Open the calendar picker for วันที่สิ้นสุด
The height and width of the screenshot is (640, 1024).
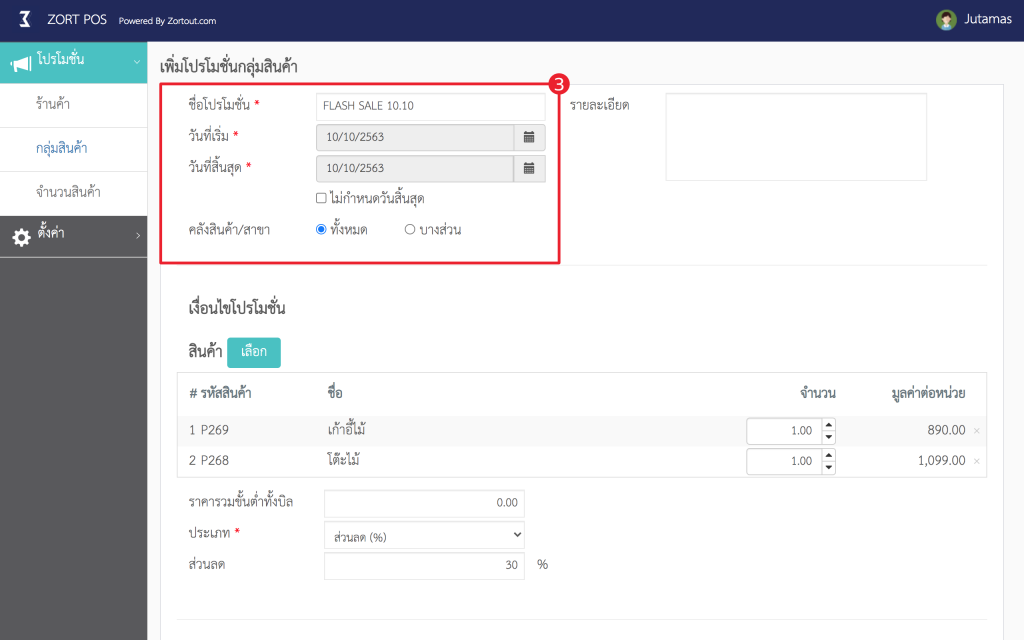[x=529, y=168]
